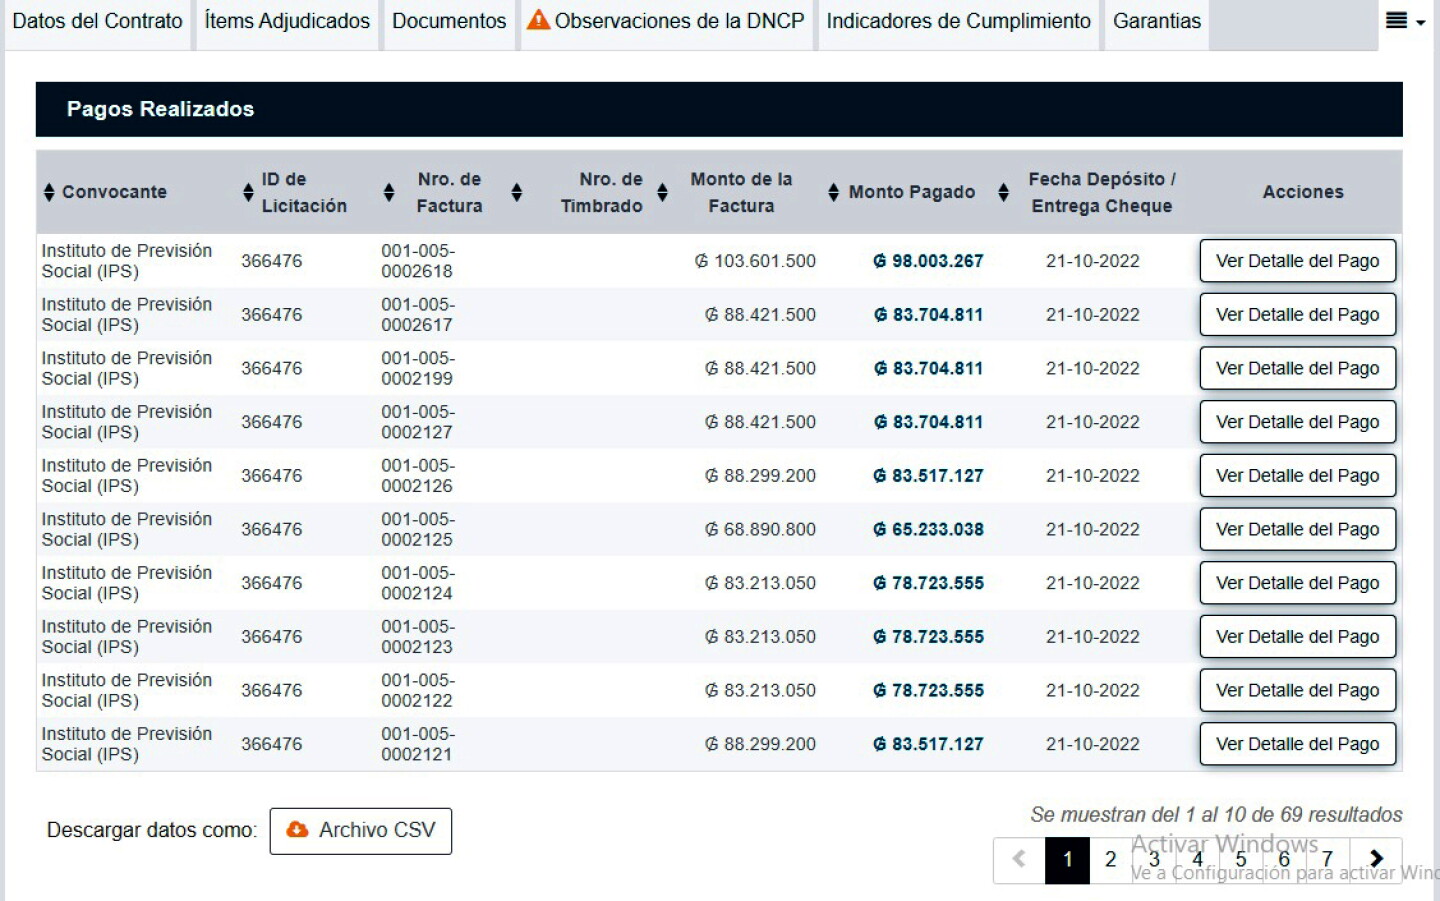
Task: Jump to page 2 of results
Action: point(1110,859)
